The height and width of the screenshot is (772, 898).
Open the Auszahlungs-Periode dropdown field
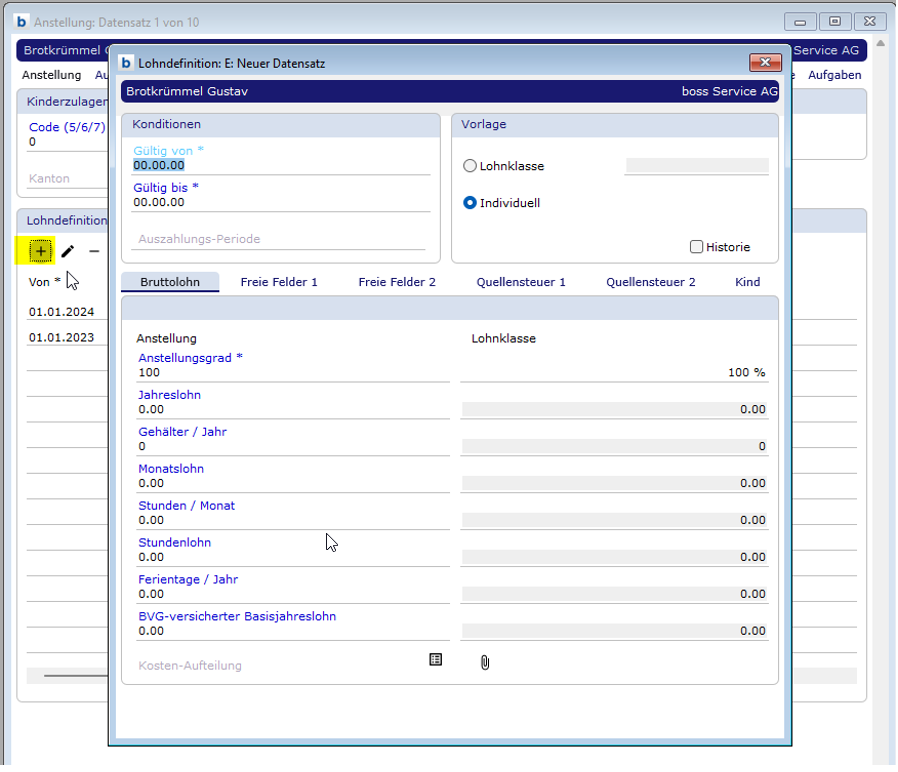tap(280, 240)
